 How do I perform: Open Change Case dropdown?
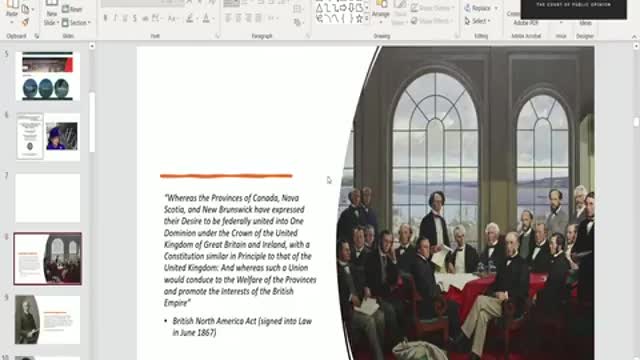pos(172,18)
